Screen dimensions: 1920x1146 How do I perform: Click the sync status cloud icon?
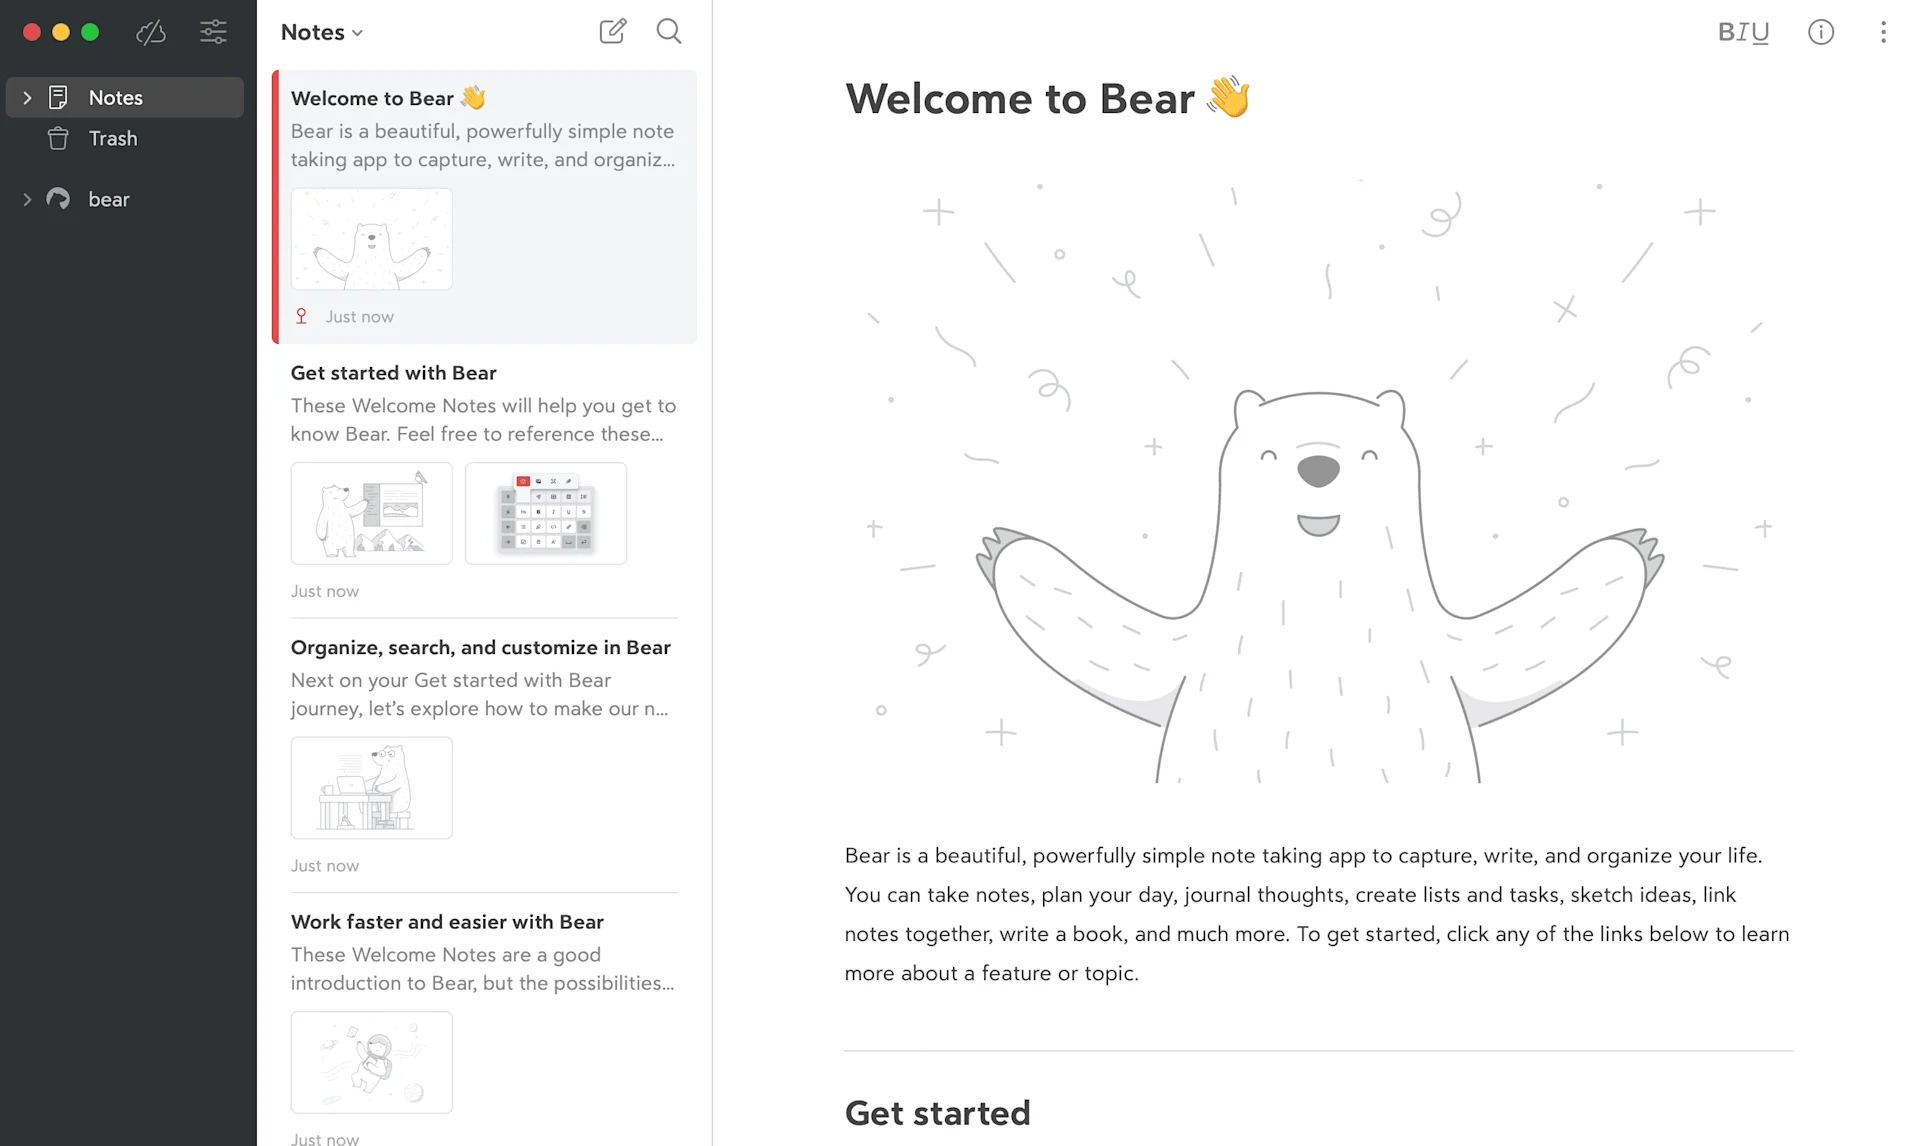[151, 32]
